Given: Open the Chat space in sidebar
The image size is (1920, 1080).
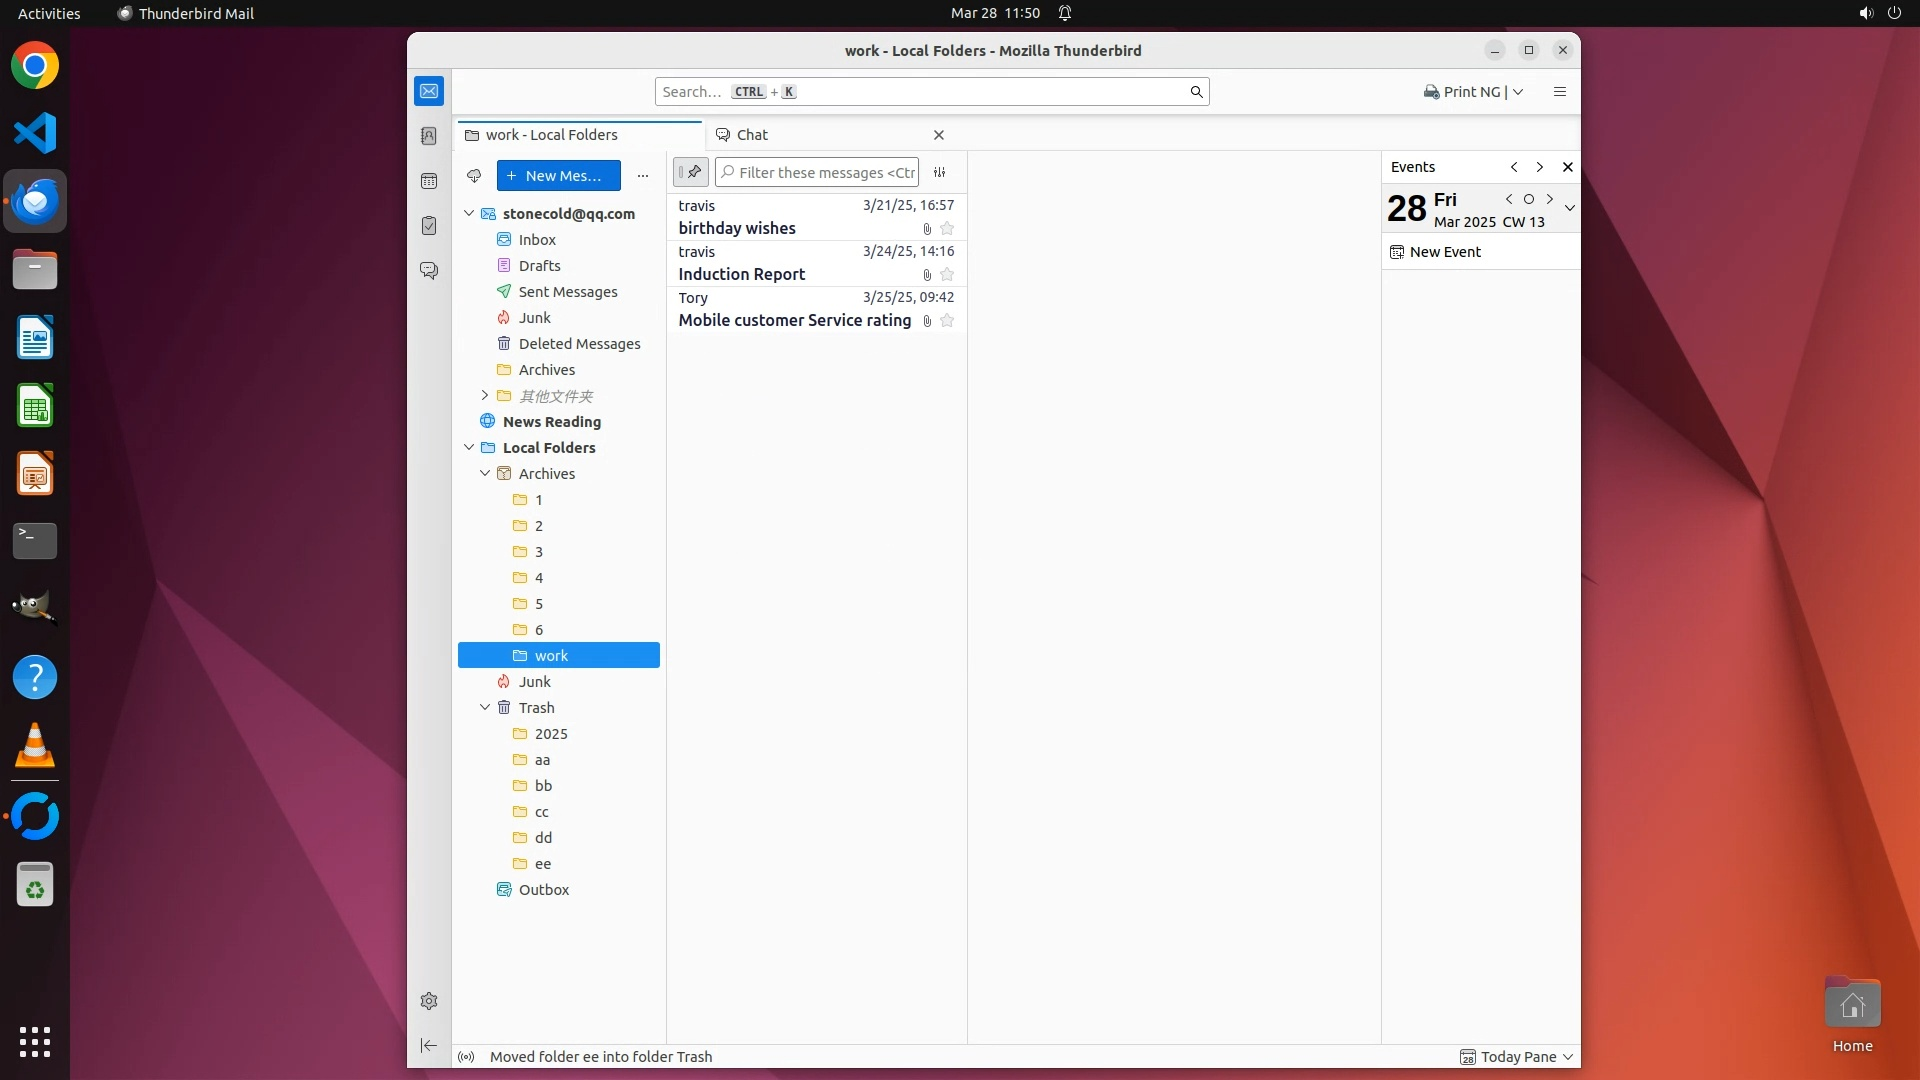Looking at the screenshot, I should 429,271.
